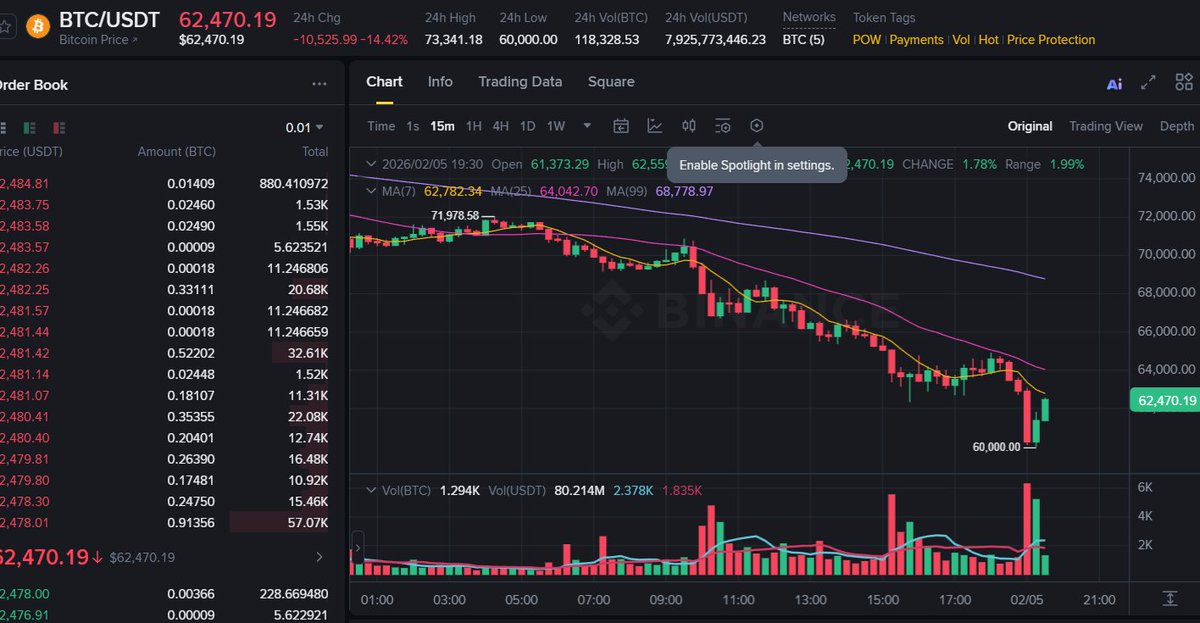
Task: Select the 1s chart interval
Action: [x=413, y=126]
